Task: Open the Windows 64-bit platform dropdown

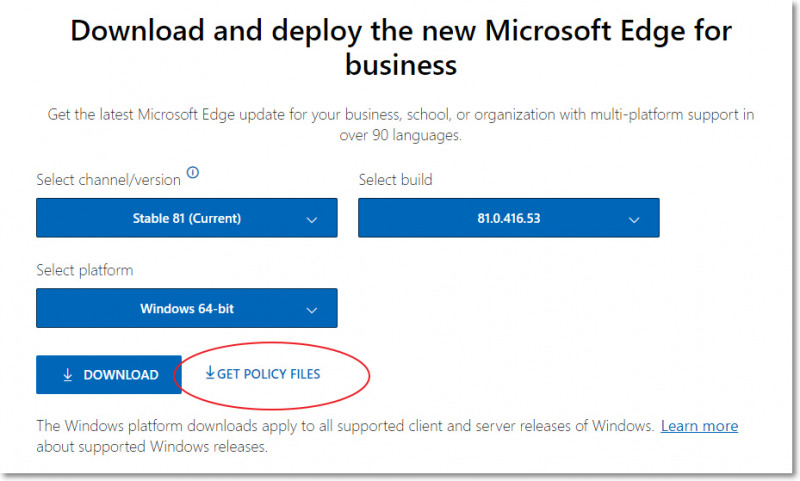Action: (x=187, y=308)
